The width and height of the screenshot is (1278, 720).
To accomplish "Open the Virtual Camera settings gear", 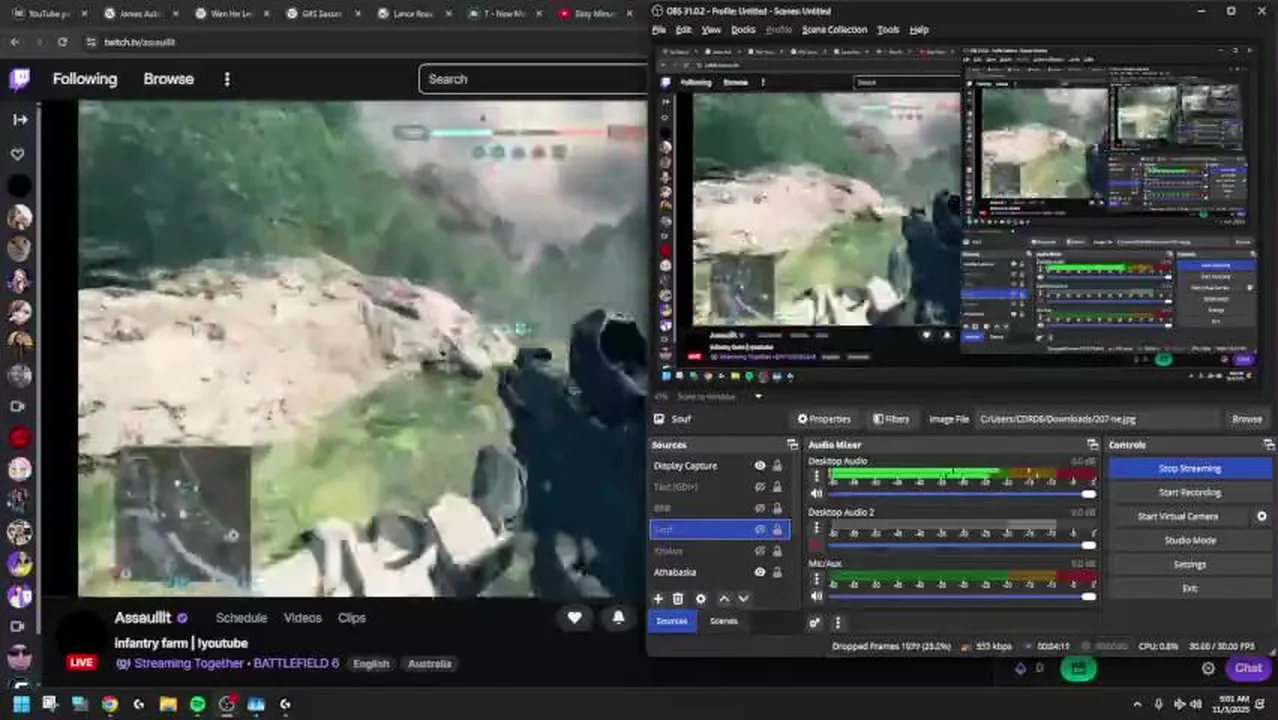I will click(x=1262, y=516).
